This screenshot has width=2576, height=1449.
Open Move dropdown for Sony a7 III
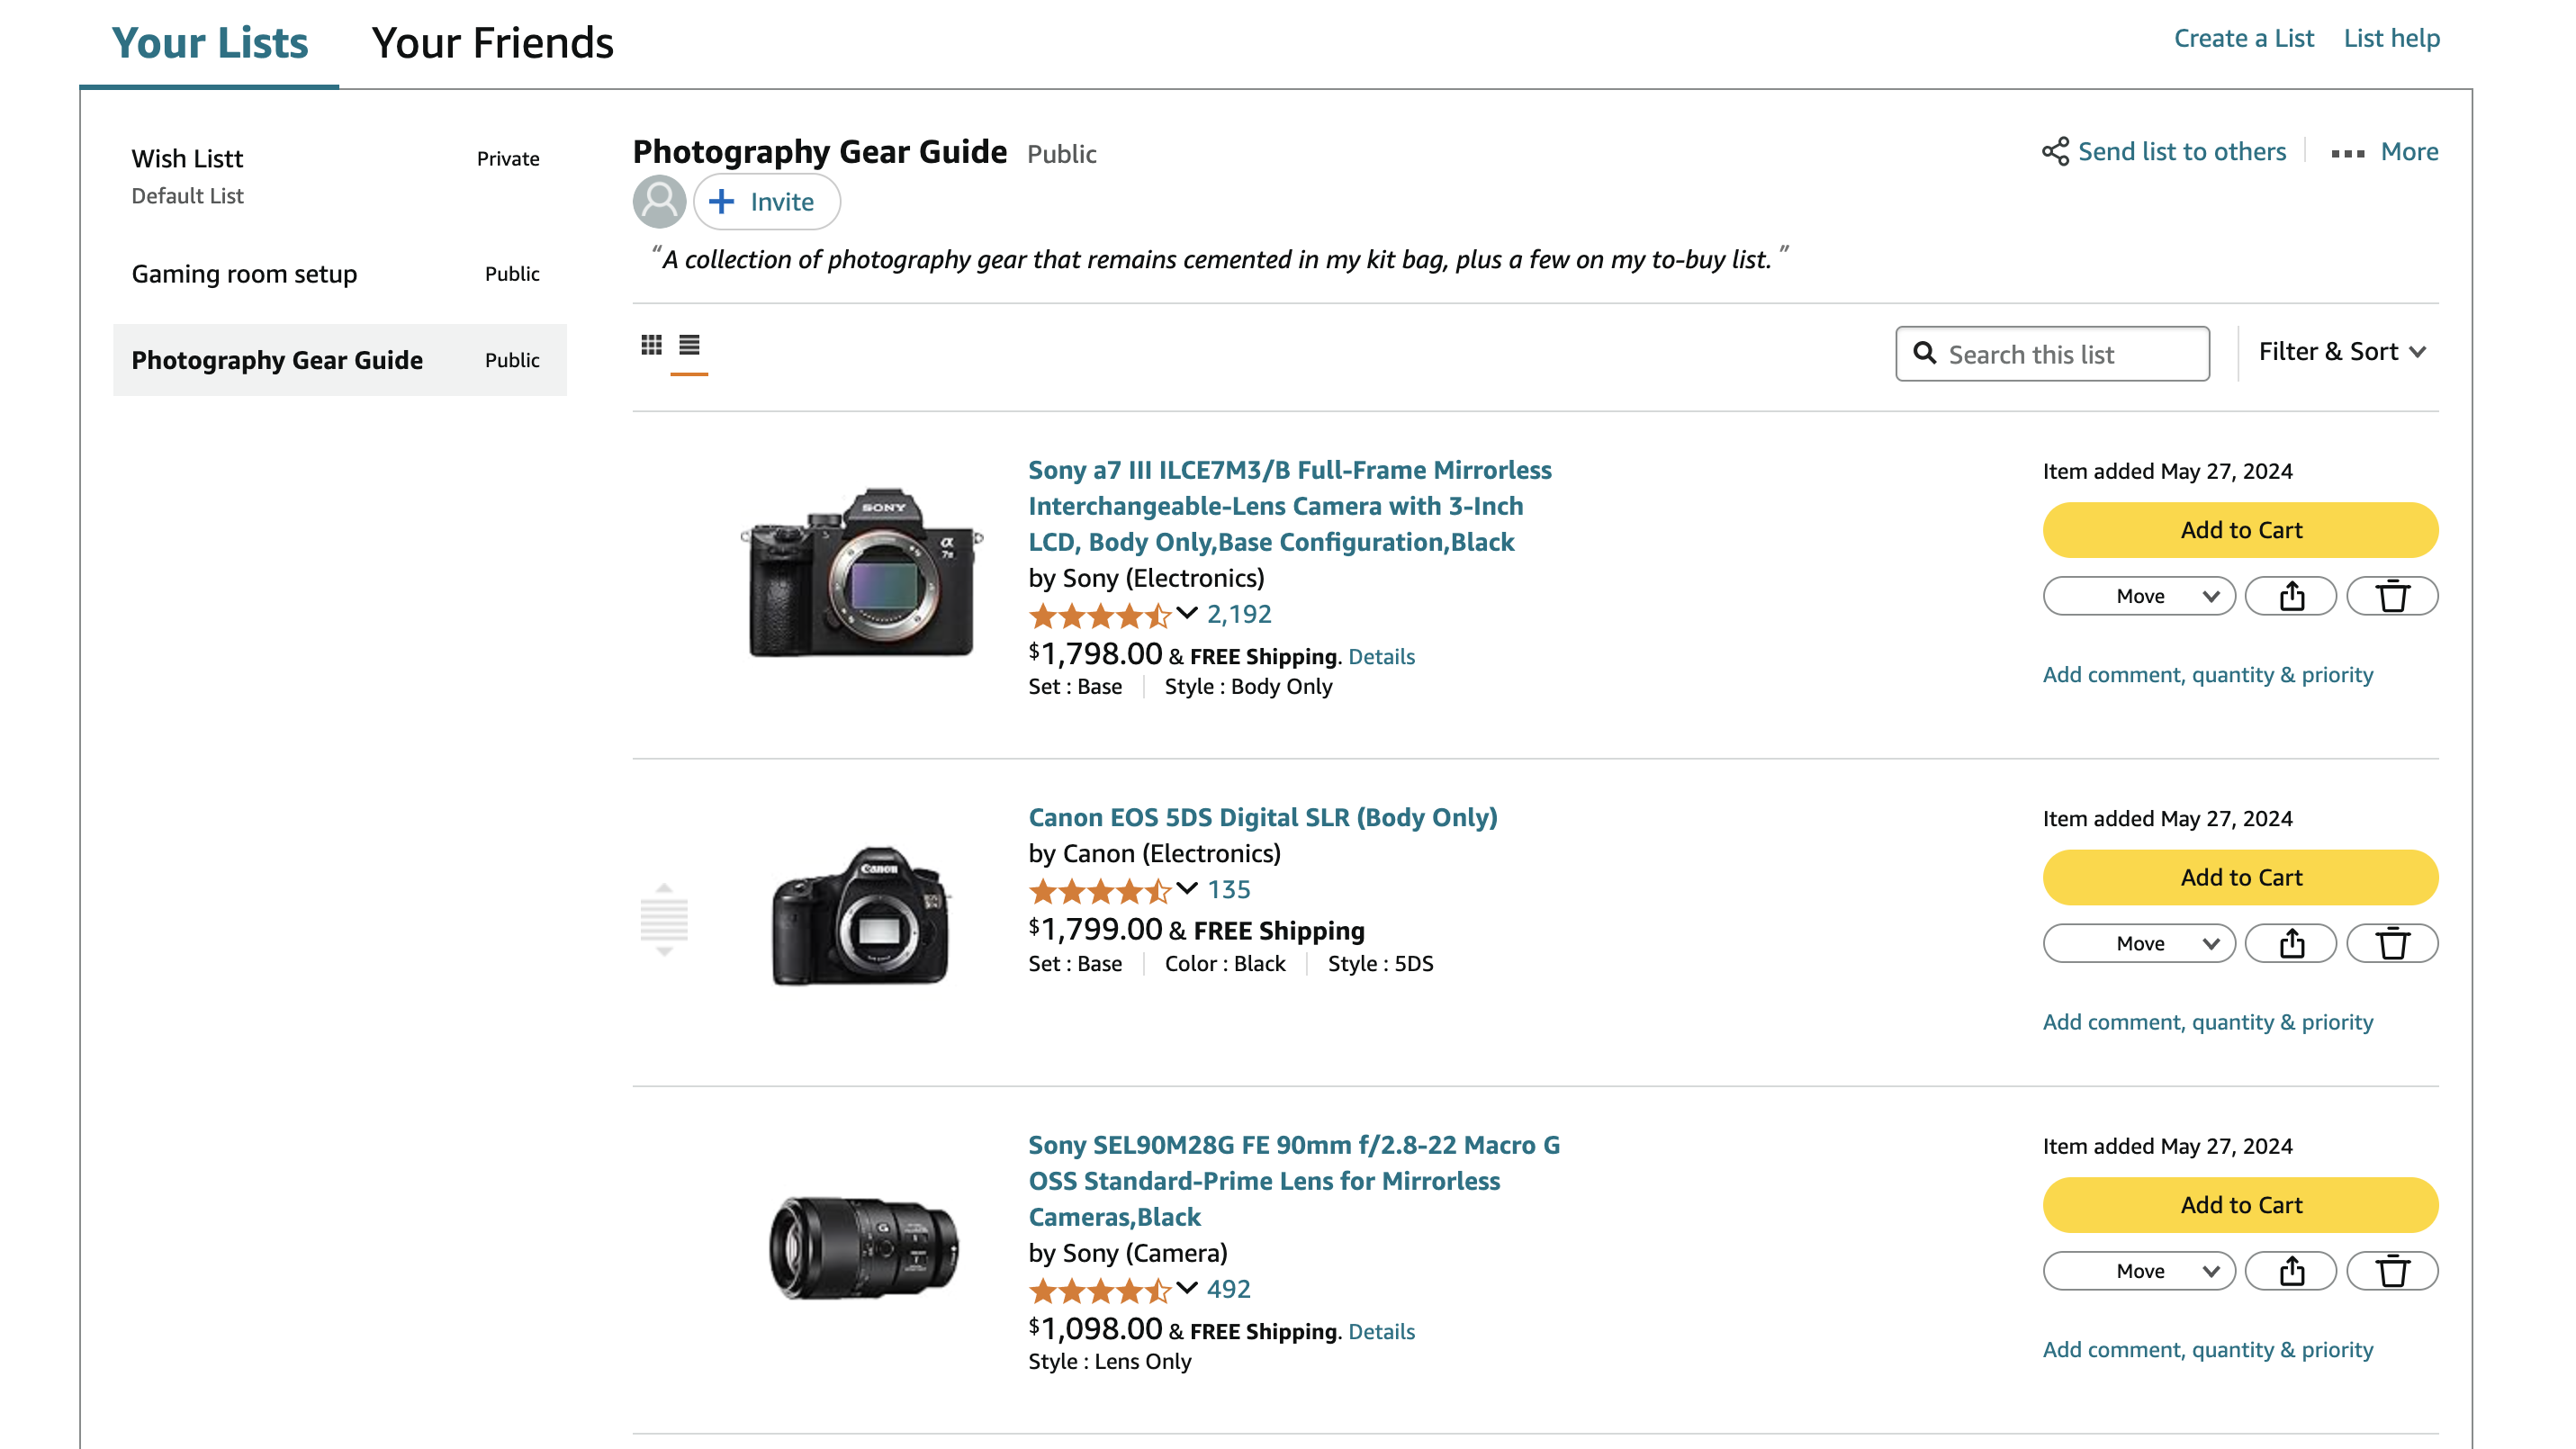point(2139,596)
